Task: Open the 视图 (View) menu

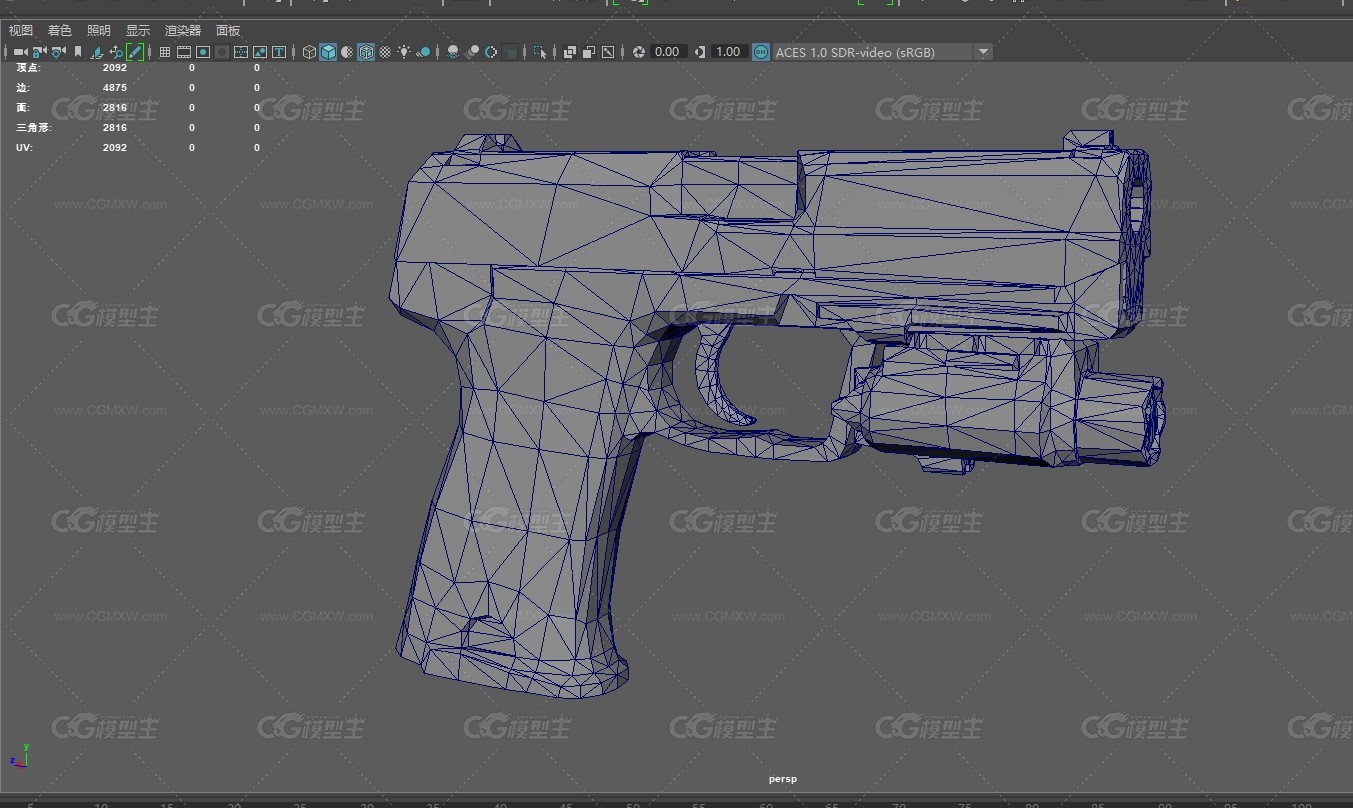Action: click(21, 31)
